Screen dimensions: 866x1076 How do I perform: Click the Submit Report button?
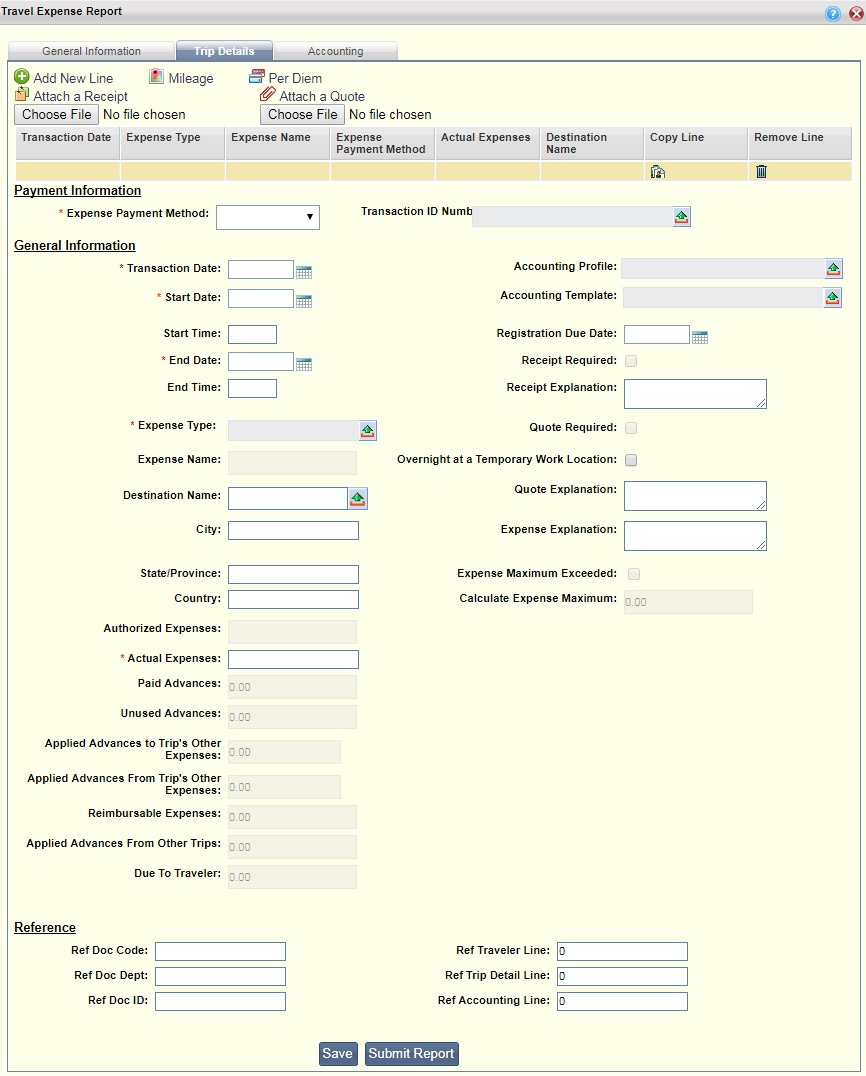coord(412,1053)
